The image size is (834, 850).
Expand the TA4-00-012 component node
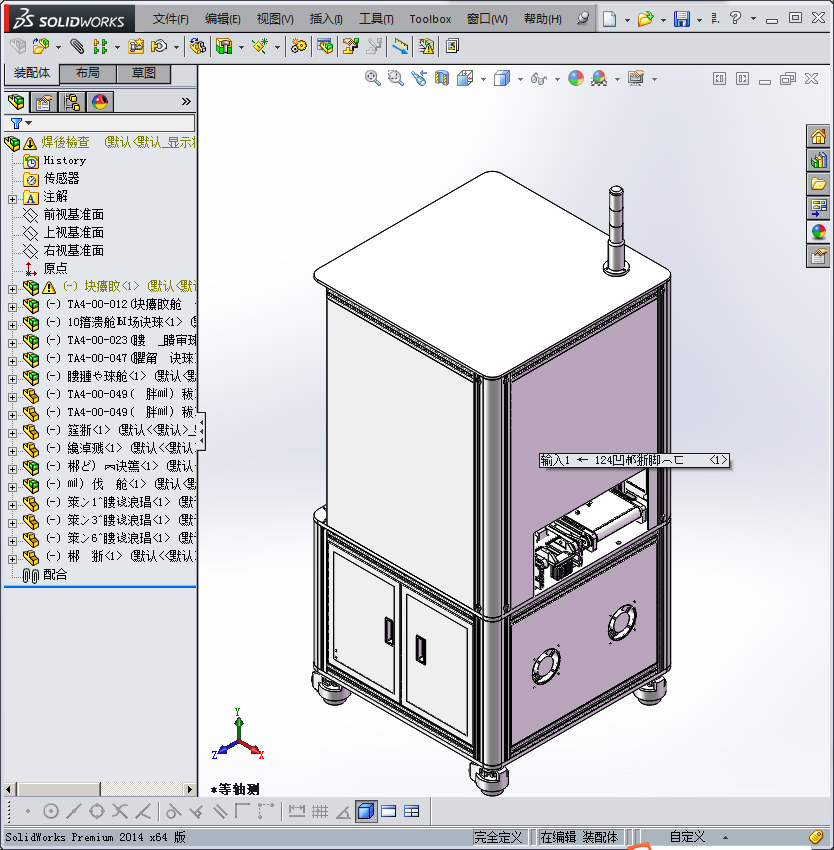(12, 307)
